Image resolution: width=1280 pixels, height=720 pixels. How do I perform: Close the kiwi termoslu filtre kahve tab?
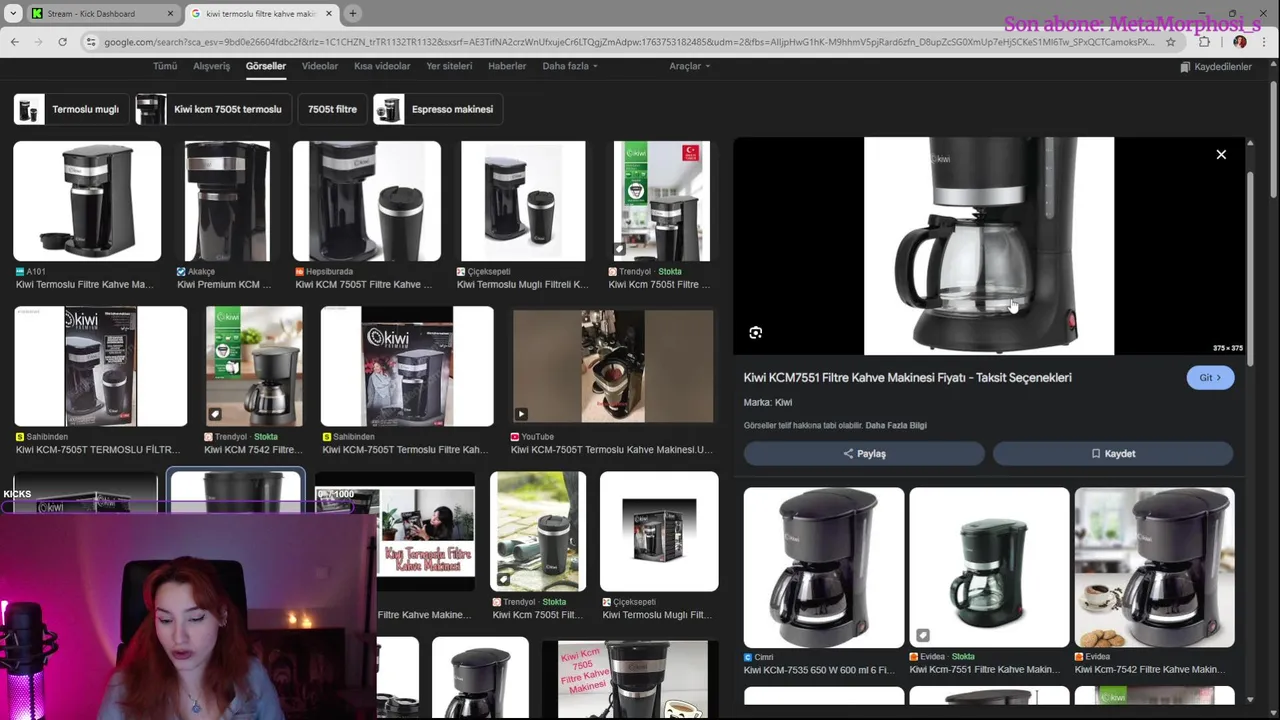328,14
